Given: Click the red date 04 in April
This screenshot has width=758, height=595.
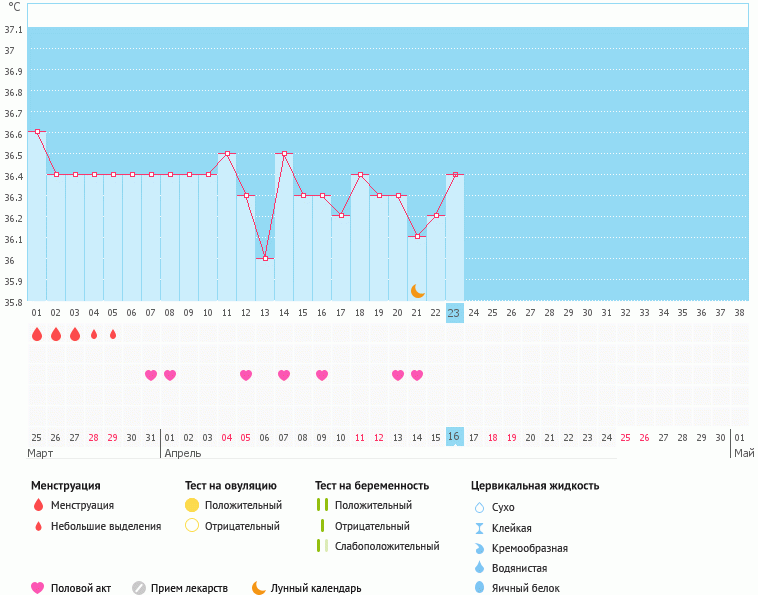Looking at the screenshot, I should (227, 437).
